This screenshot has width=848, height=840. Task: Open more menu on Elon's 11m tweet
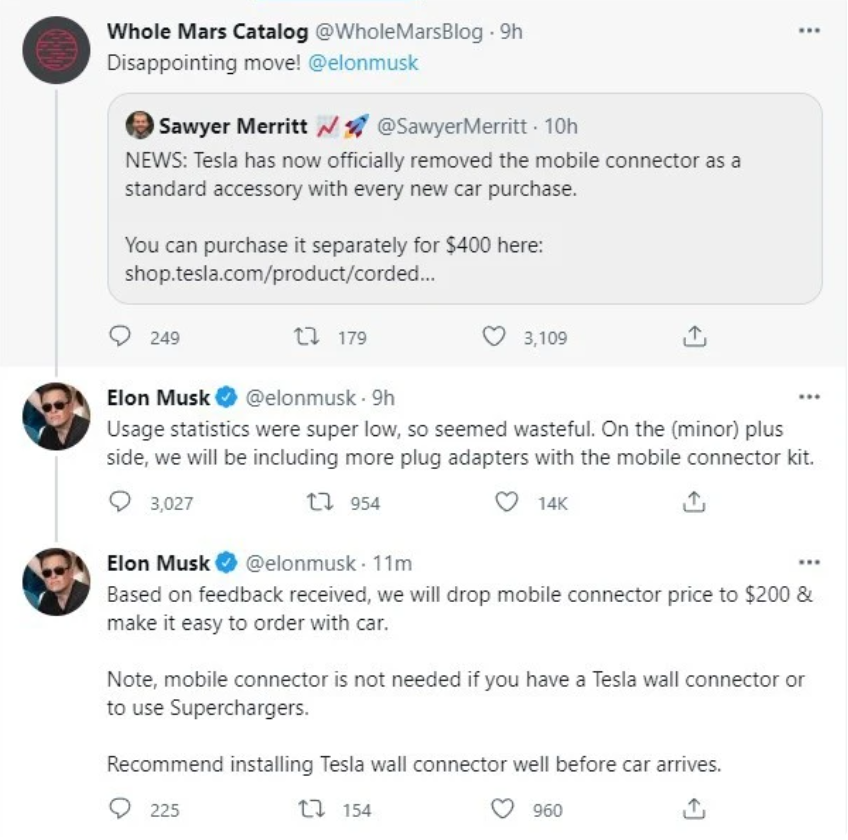pos(809,562)
